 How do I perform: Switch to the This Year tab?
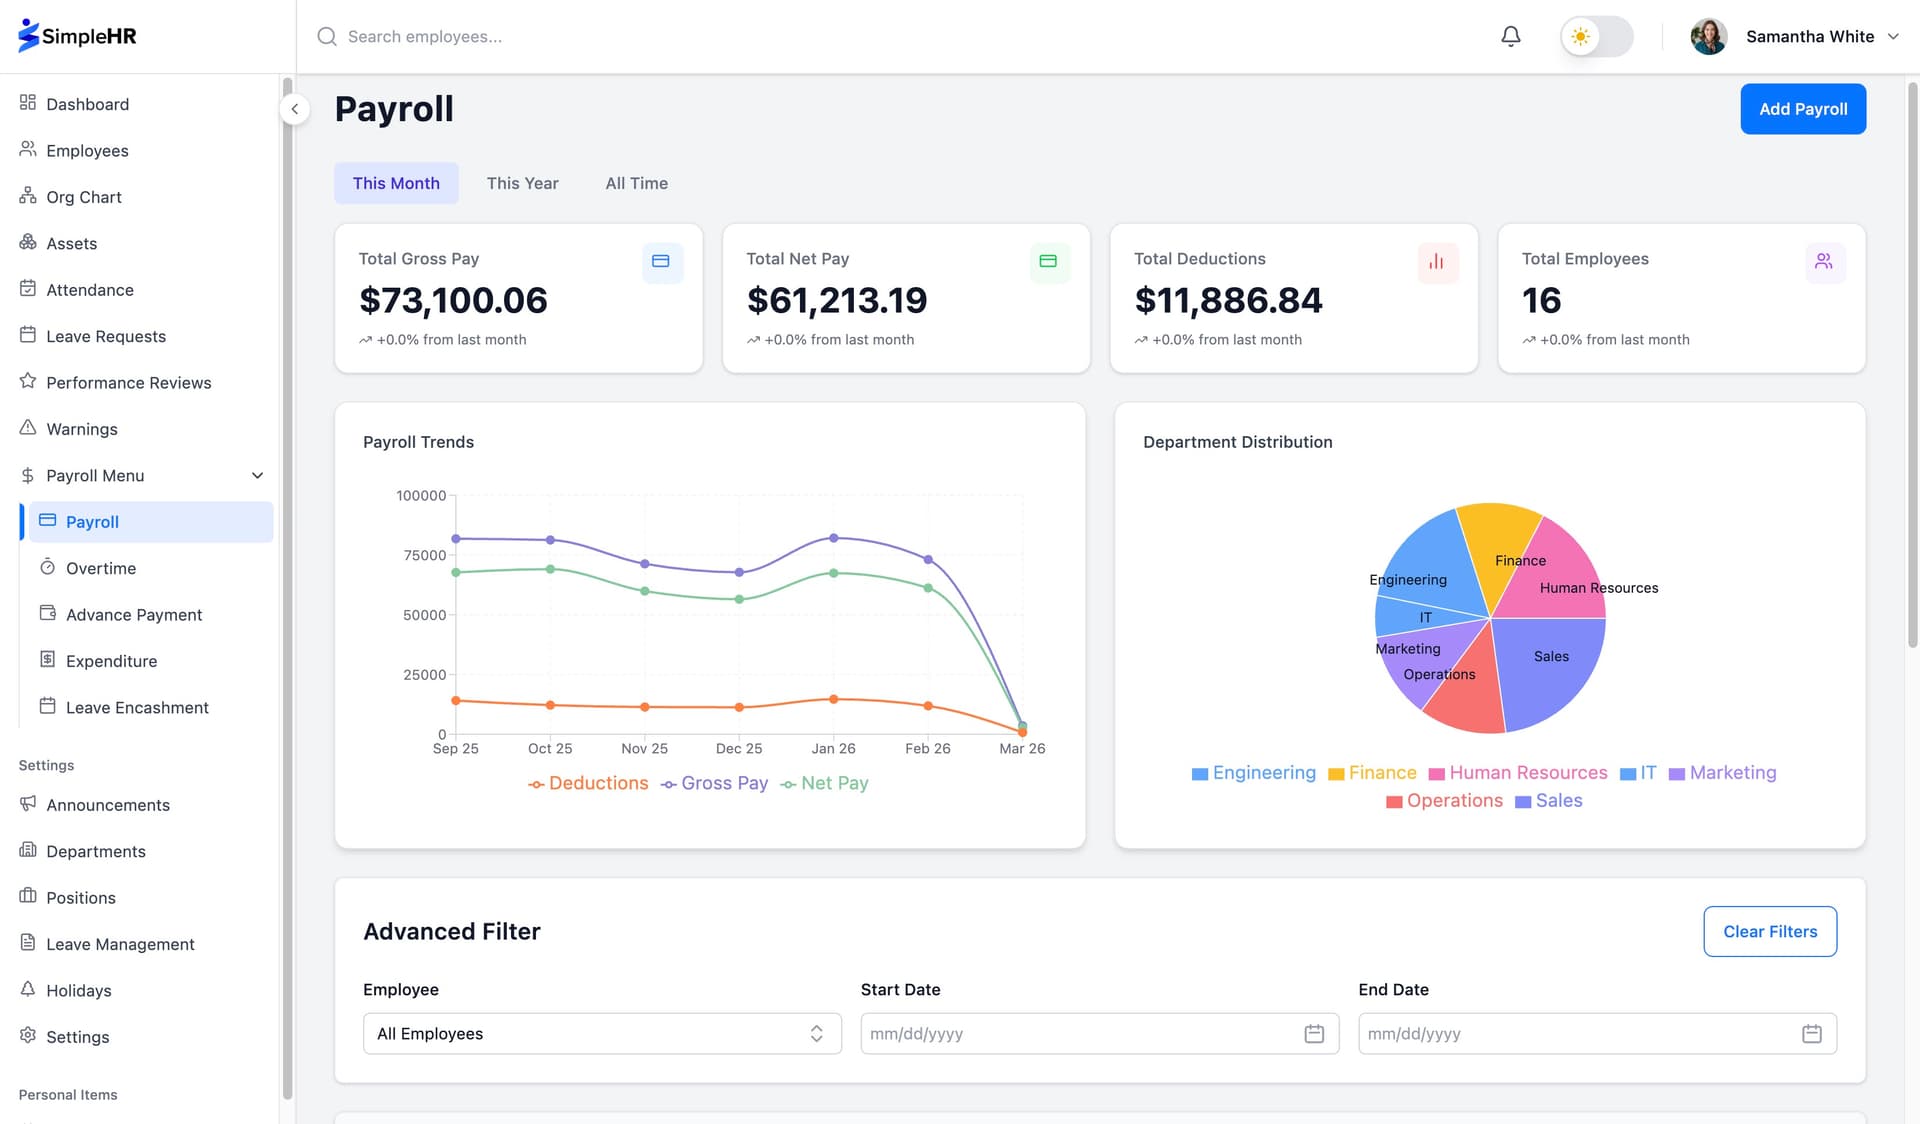tap(522, 183)
